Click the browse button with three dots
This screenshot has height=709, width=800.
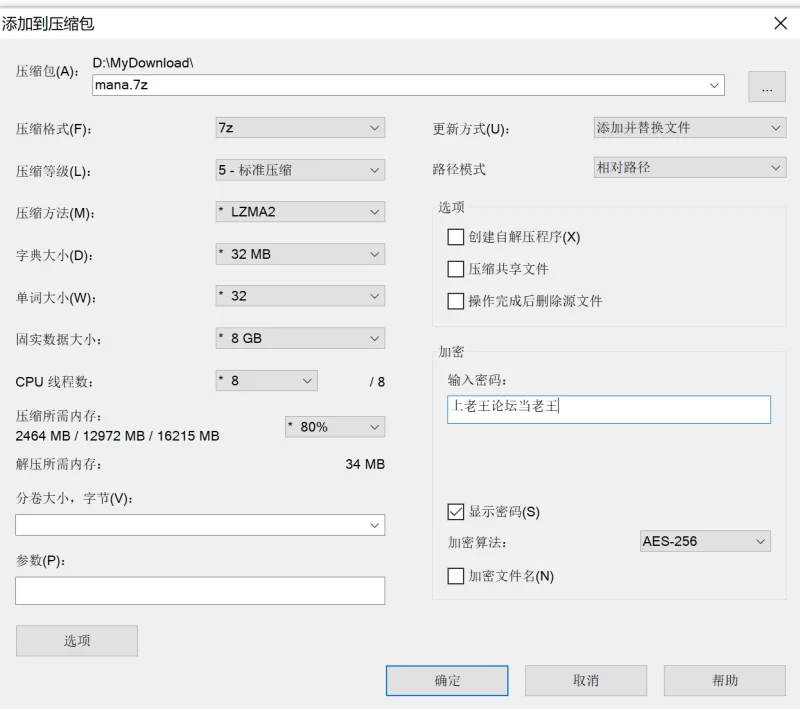pyautogui.click(x=766, y=87)
